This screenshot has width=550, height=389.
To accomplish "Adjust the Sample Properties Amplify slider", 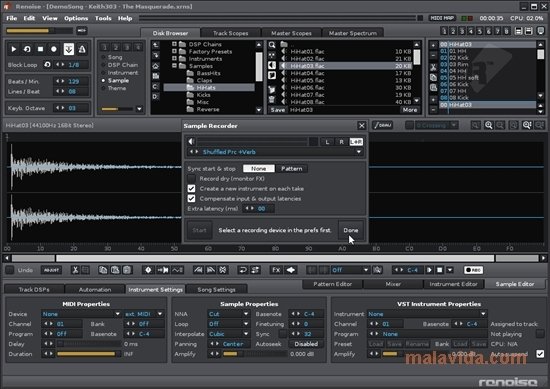I will [255, 354].
